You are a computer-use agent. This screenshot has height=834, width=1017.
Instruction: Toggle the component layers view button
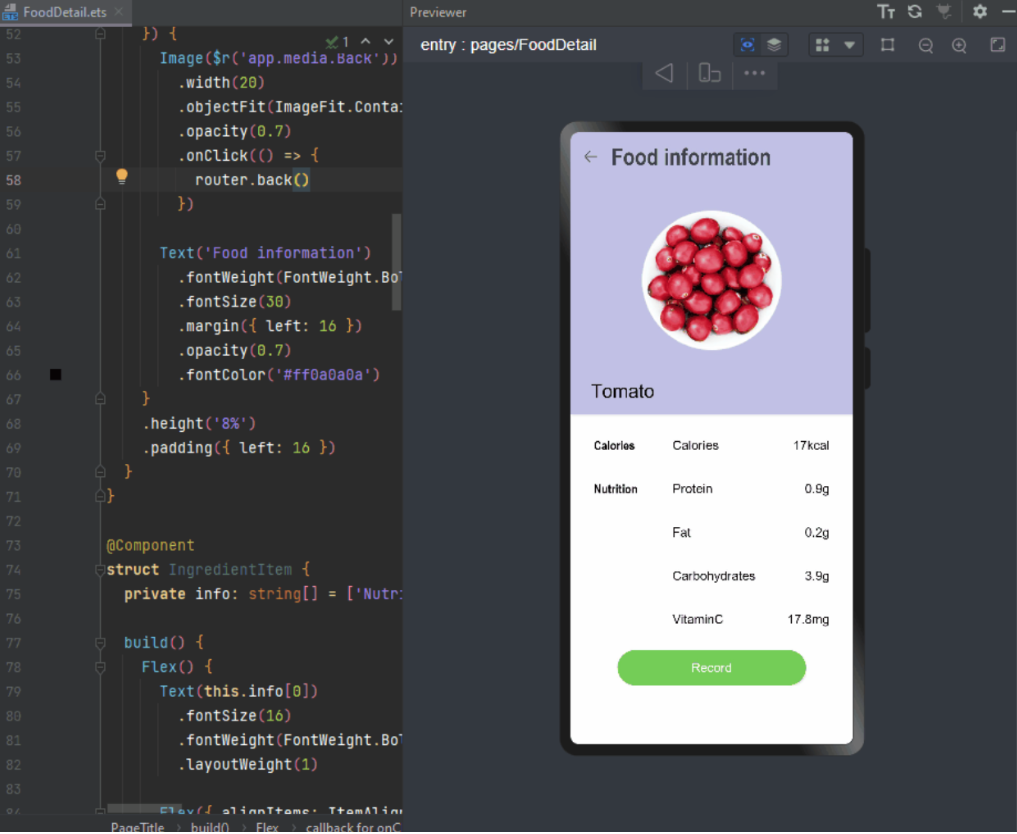coord(774,46)
